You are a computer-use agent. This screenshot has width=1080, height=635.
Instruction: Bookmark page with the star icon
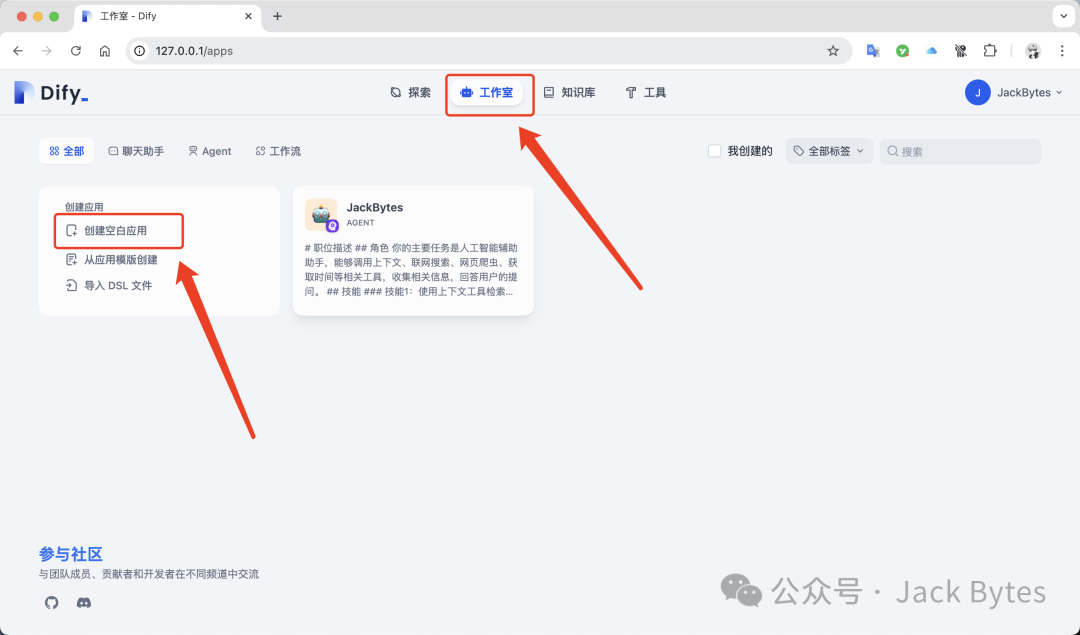(833, 51)
